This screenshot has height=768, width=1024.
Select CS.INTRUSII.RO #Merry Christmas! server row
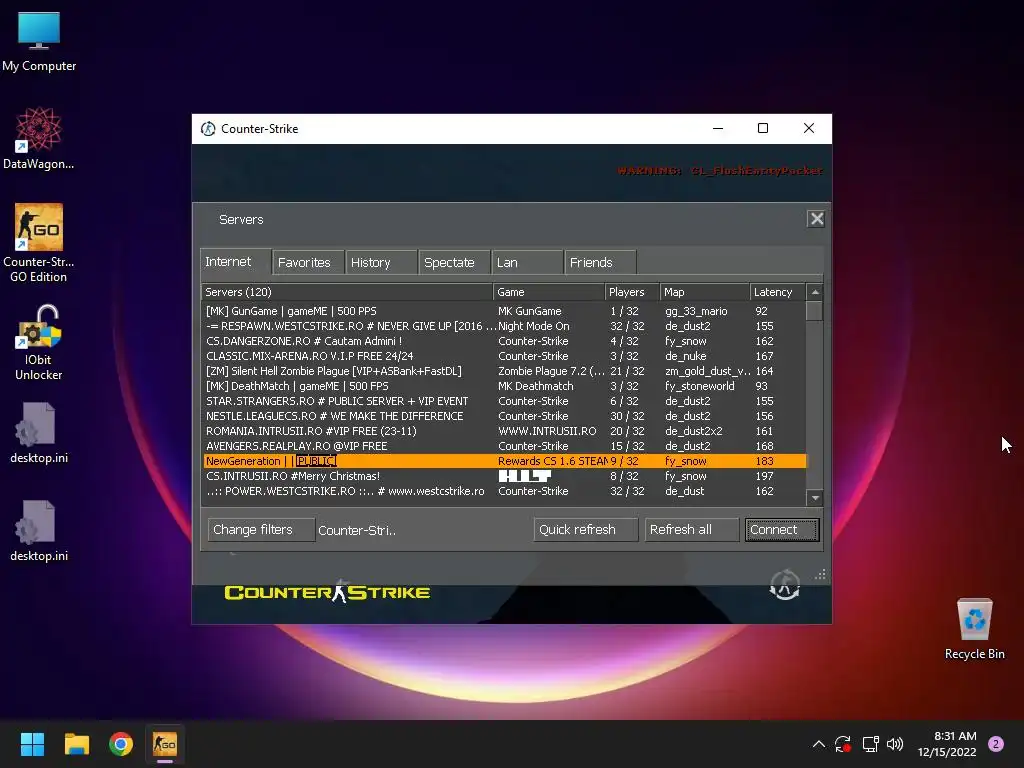(x=504, y=476)
